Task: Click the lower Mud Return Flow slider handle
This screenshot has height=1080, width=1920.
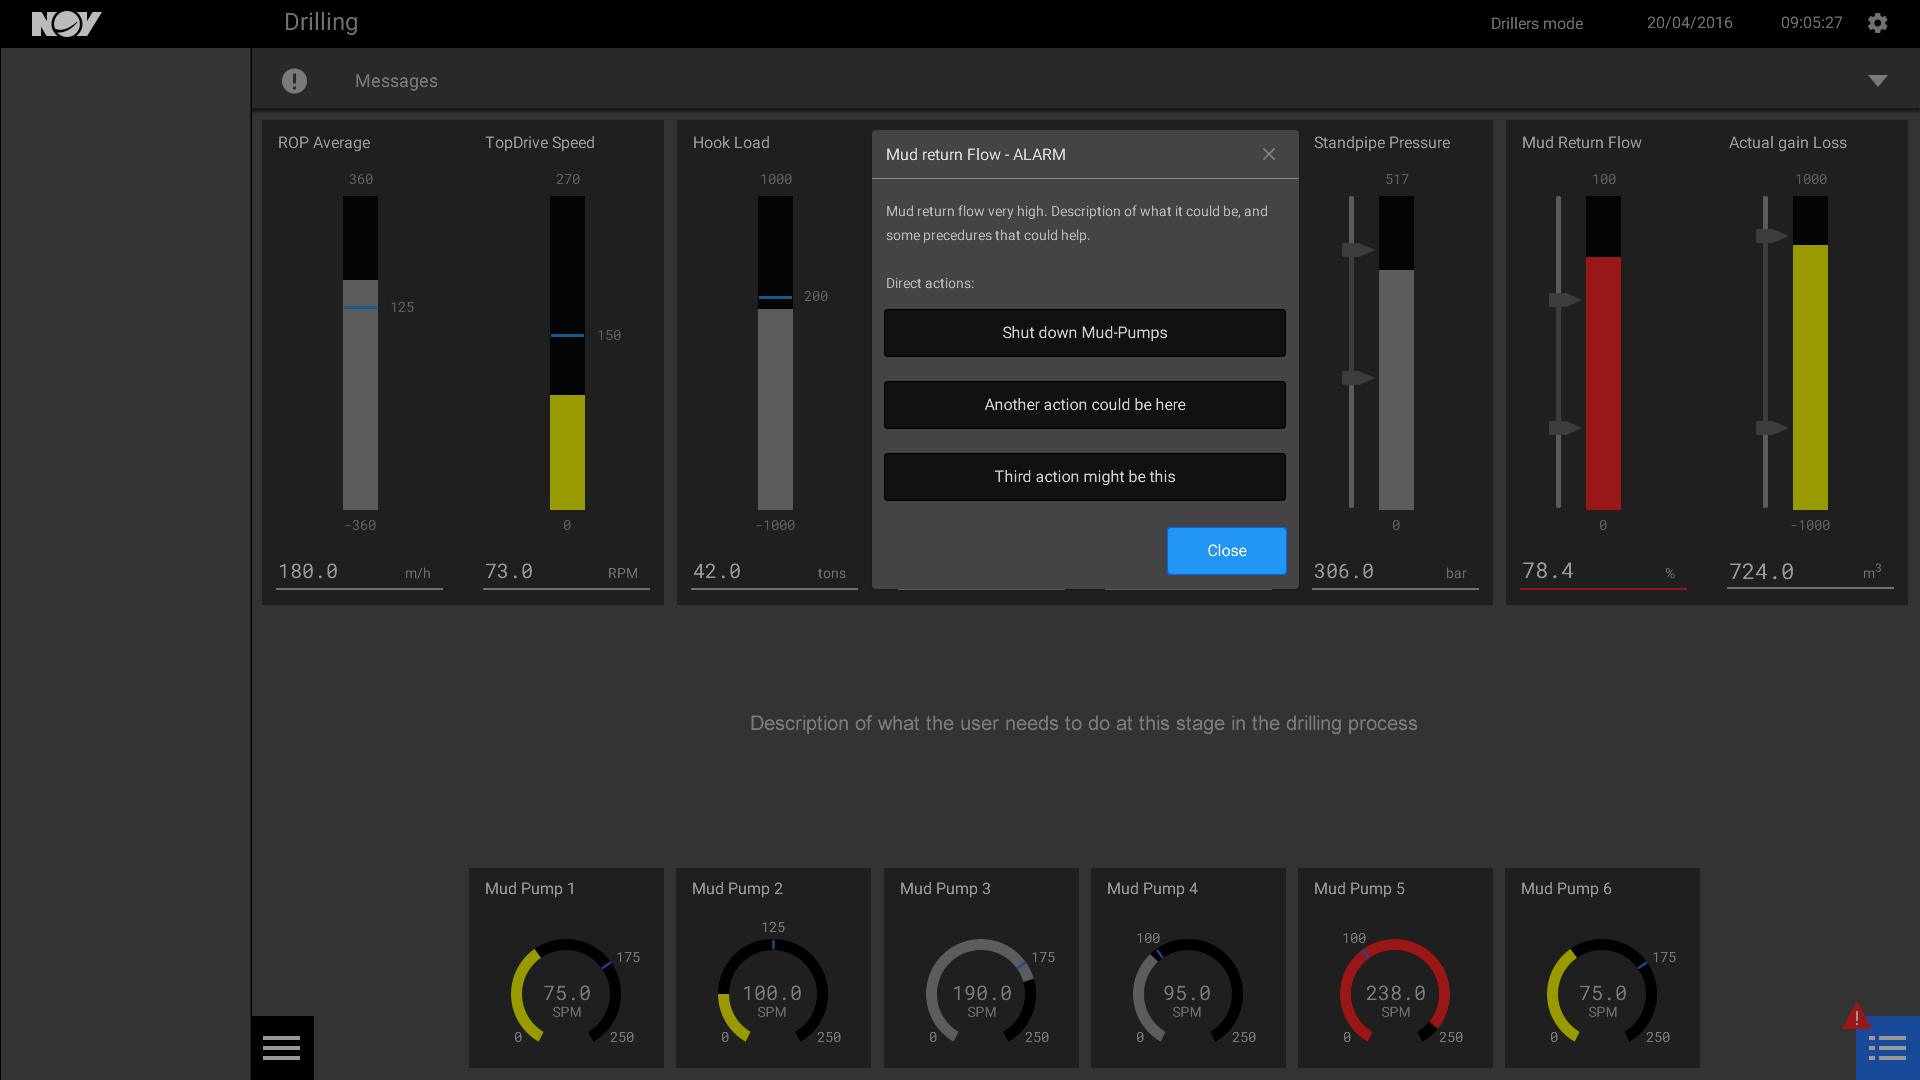Action: [1565, 428]
